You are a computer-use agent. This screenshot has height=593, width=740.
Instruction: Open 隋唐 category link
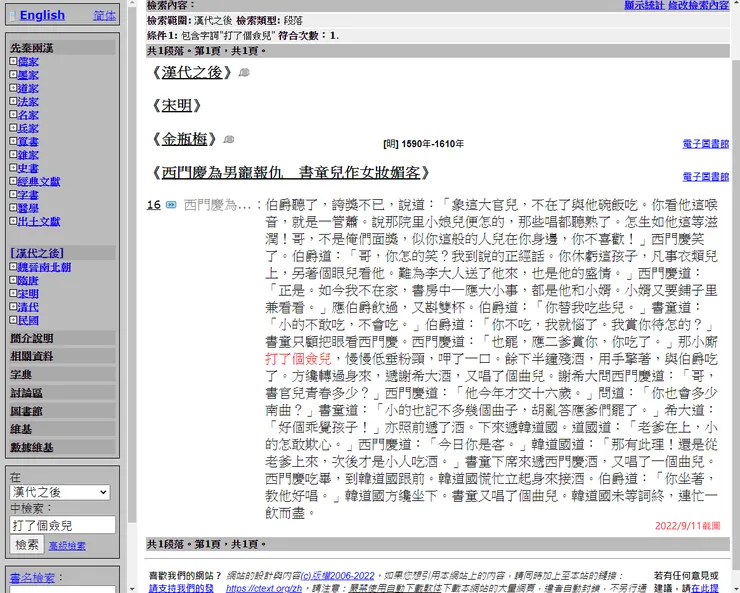28,280
